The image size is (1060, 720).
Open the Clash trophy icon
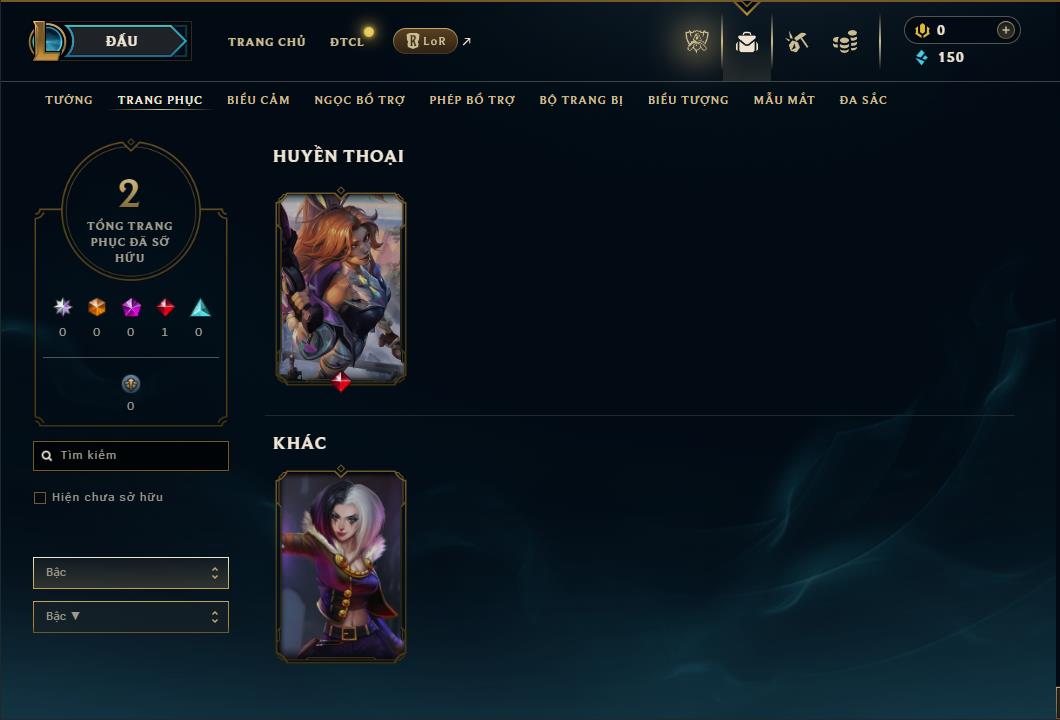697,41
